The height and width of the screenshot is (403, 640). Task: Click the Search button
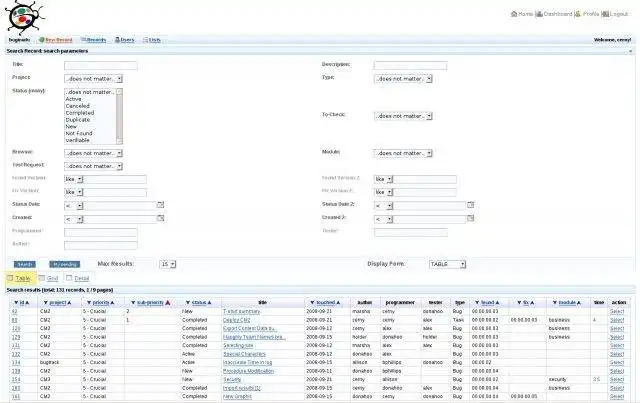click(x=24, y=265)
